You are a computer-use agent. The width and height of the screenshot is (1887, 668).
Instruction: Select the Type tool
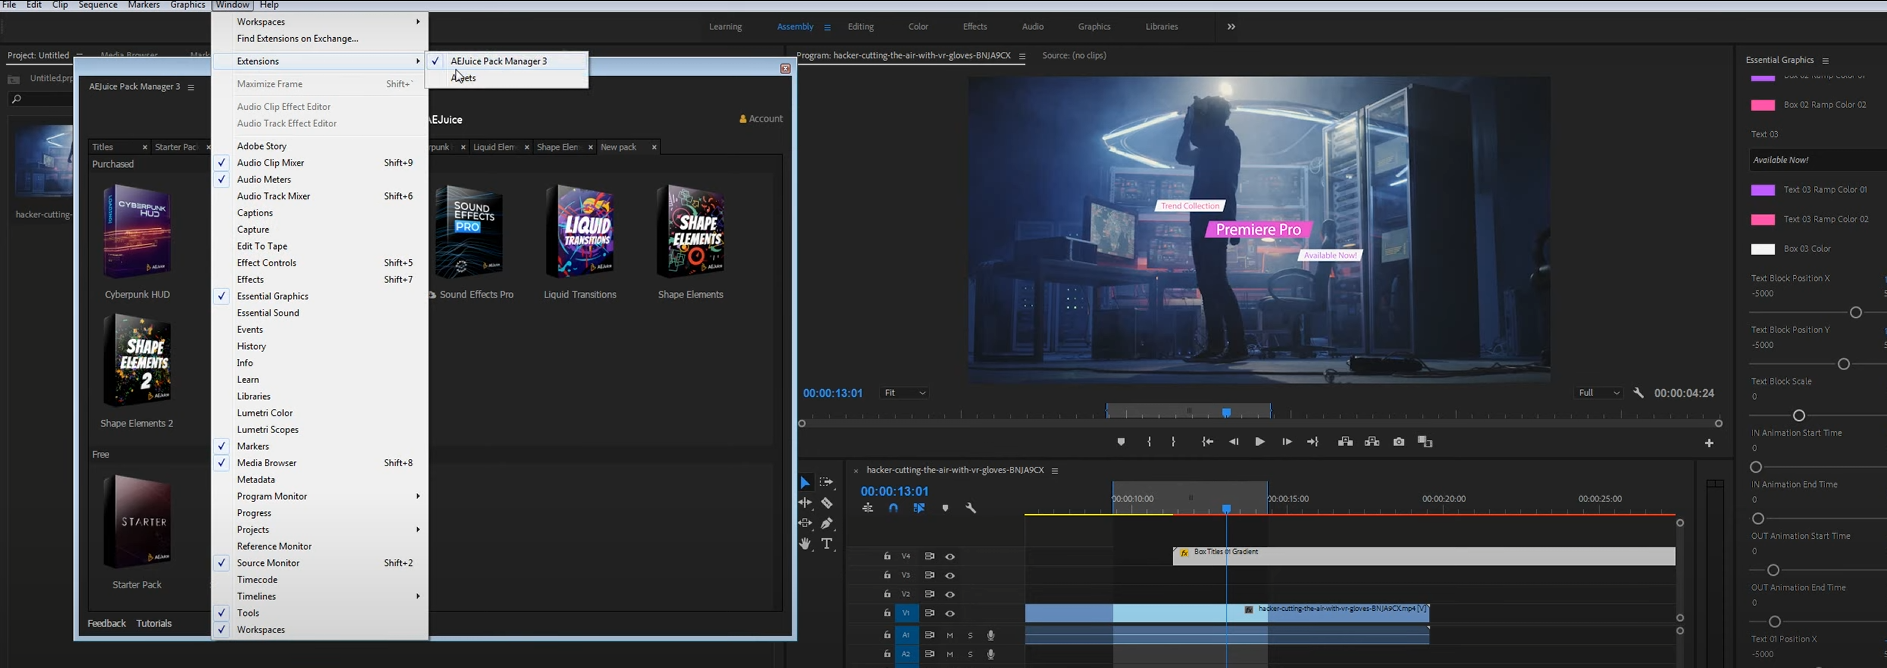(x=827, y=544)
